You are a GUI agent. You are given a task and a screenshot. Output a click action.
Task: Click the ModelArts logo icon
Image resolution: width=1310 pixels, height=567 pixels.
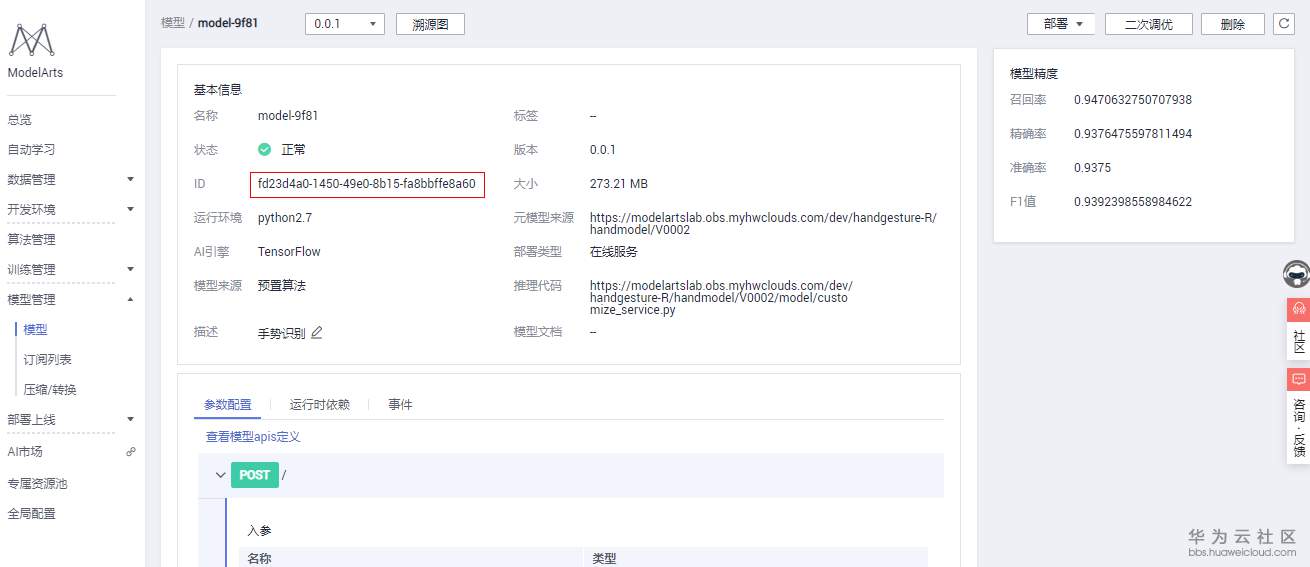pos(32,41)
